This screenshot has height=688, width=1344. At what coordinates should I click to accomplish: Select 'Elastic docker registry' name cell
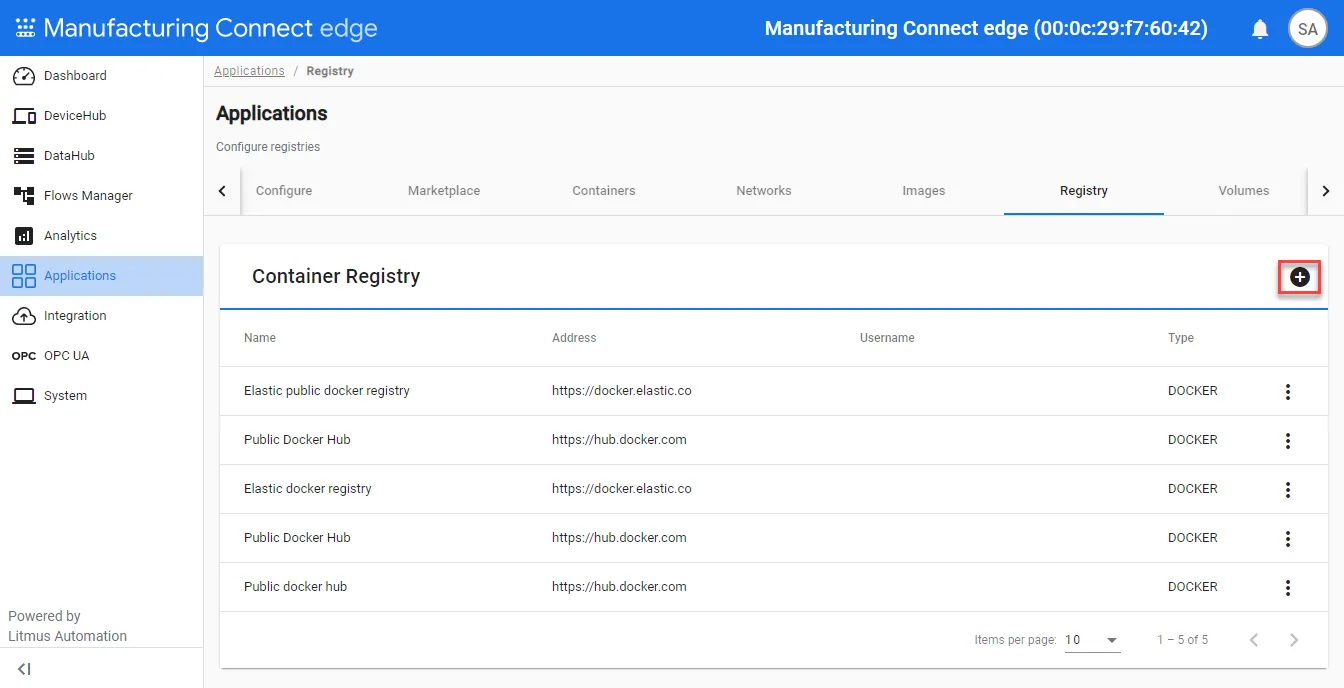308,489
